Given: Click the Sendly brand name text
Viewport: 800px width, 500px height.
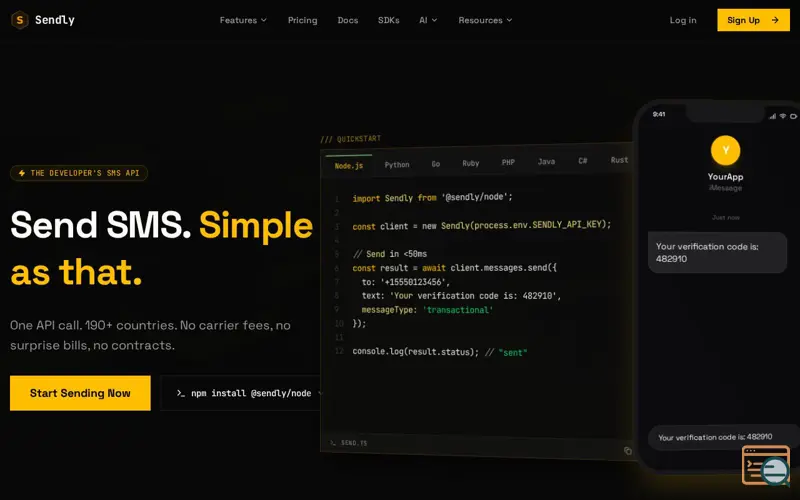Looking at the screenshot, I should click(55, 20).
